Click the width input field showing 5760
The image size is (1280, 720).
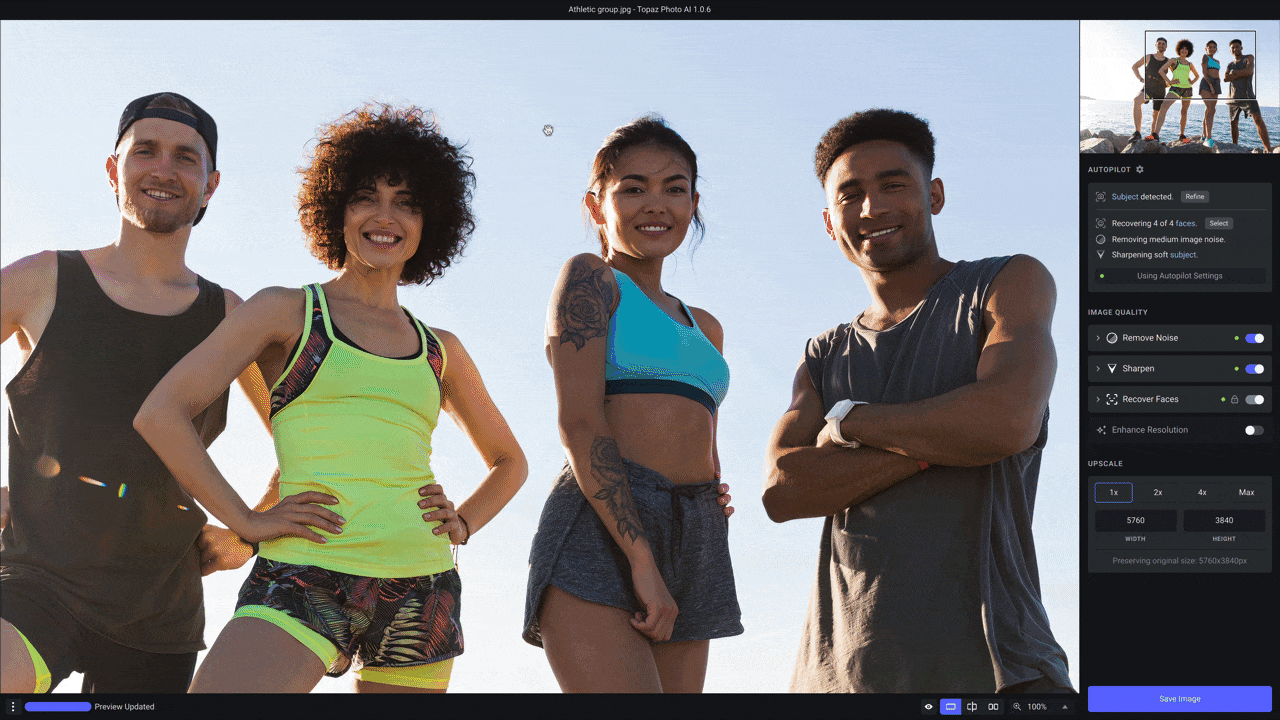coord(1135,521)
